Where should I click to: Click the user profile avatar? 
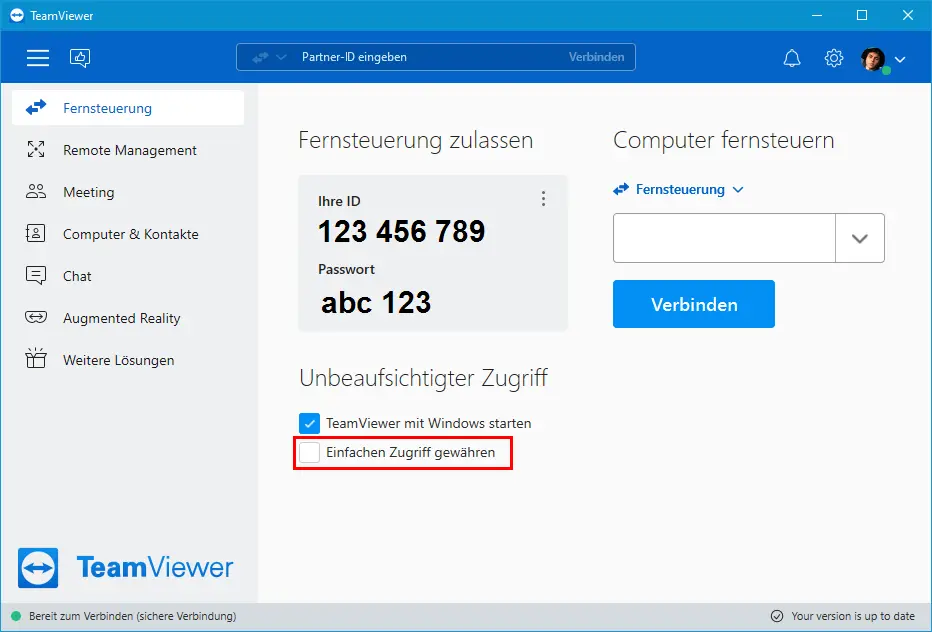[873, 58]
